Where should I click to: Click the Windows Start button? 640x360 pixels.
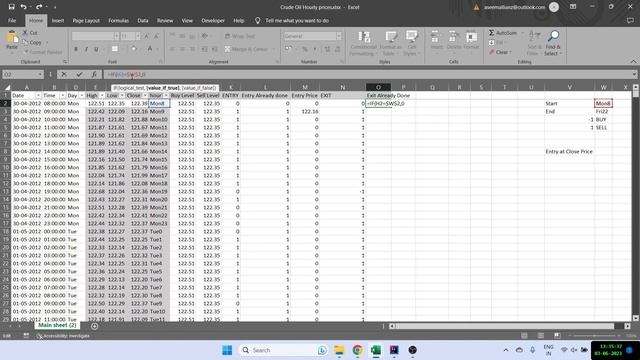tap(227, 350)
